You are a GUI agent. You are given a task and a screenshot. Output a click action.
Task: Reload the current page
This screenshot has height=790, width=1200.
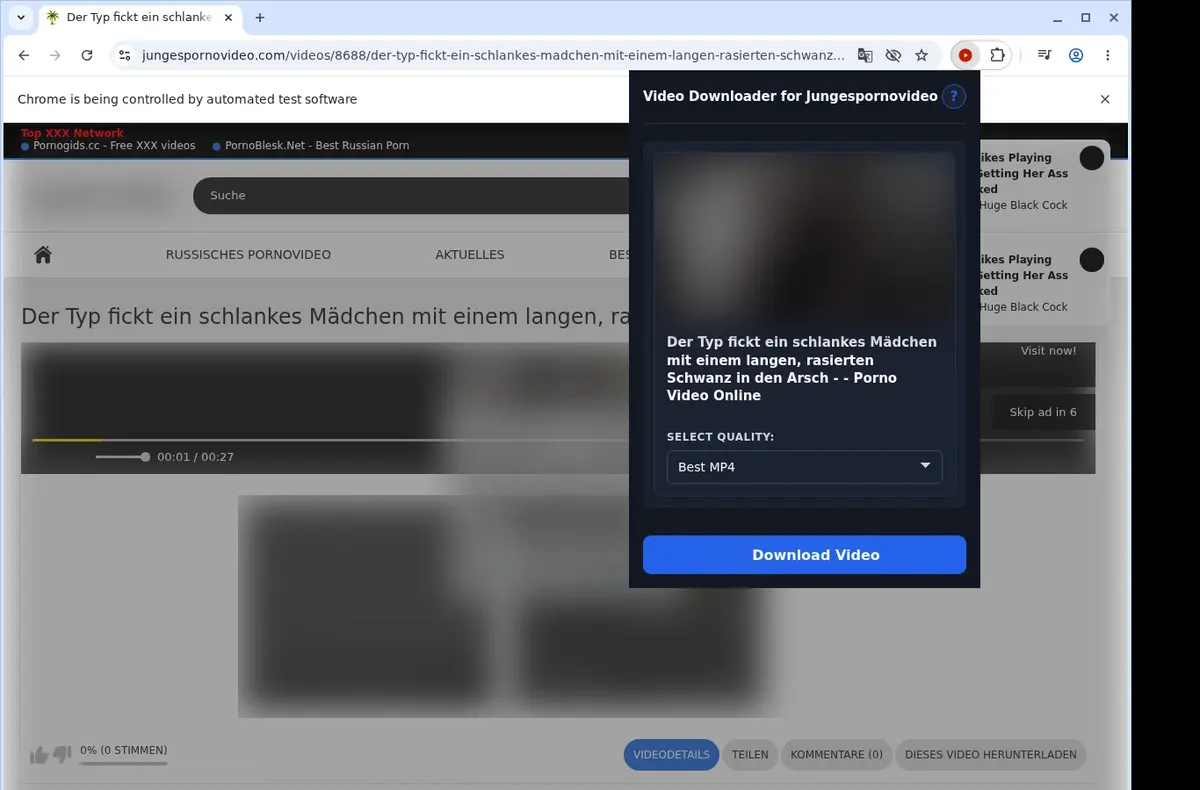[87, 56]
